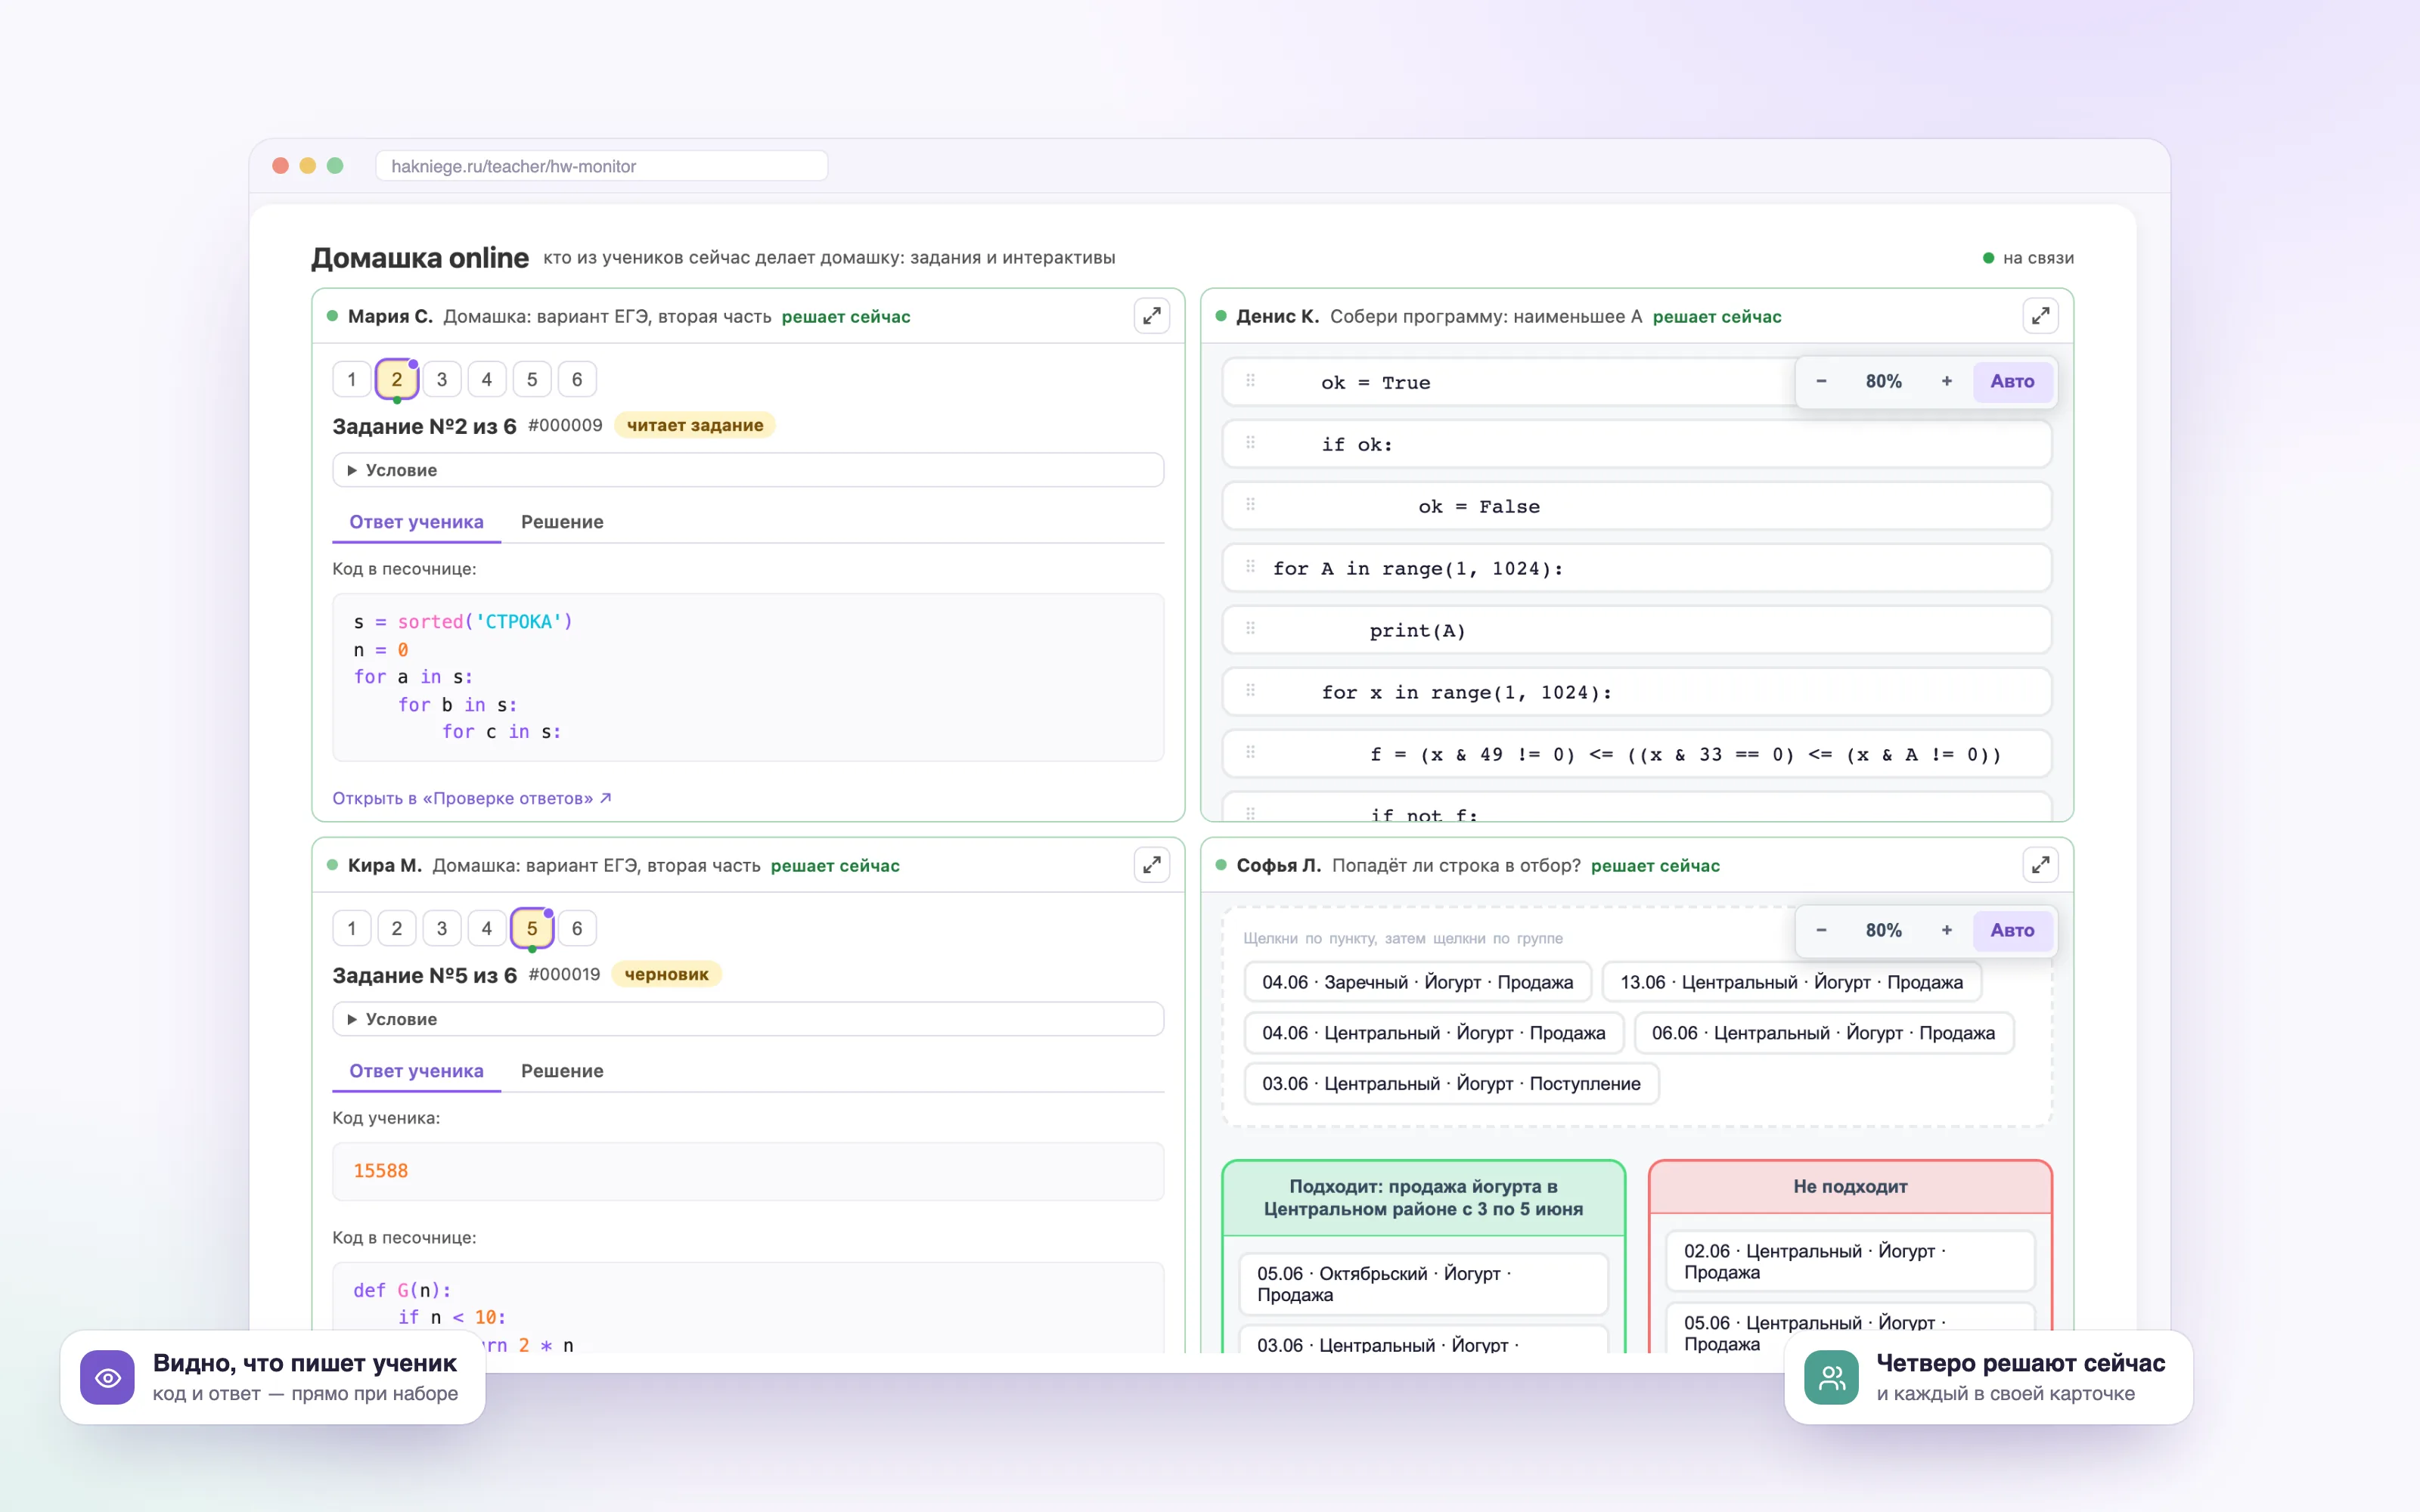Click student answer value '15588'
The image size is (2420, 1512).
point(381,1171)
